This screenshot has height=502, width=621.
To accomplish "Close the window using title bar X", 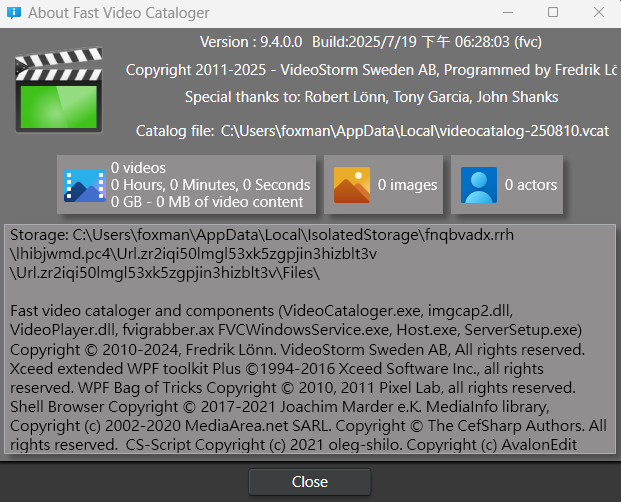I will [598, 13].
